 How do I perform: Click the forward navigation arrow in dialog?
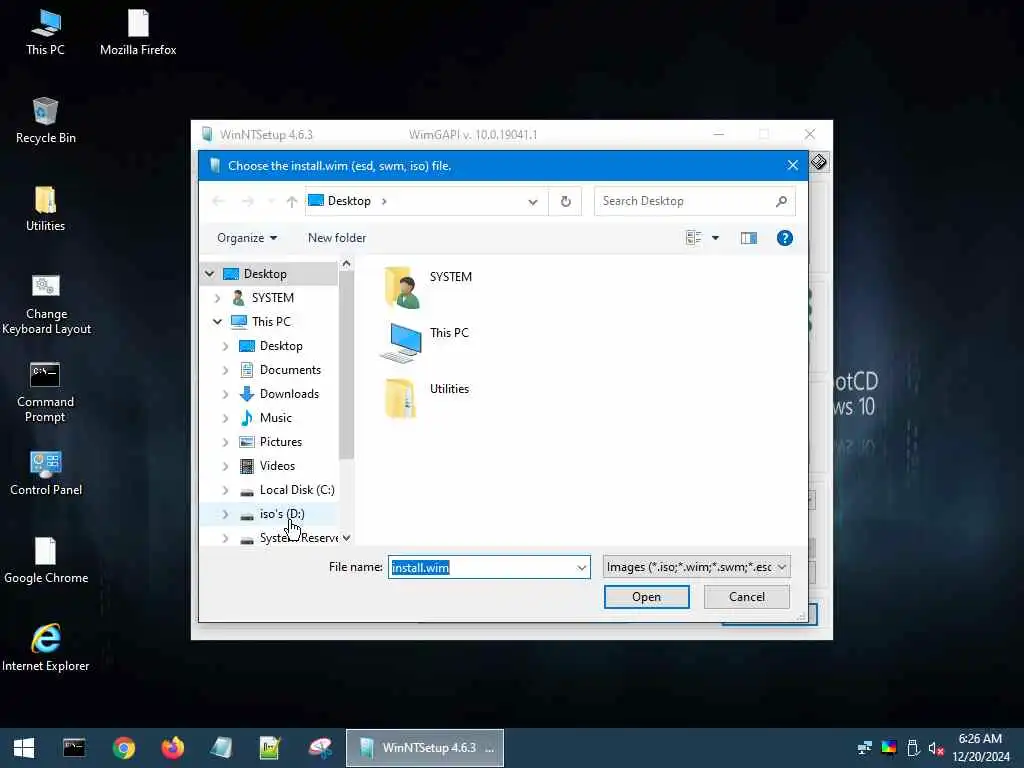[x=247, y=202]
